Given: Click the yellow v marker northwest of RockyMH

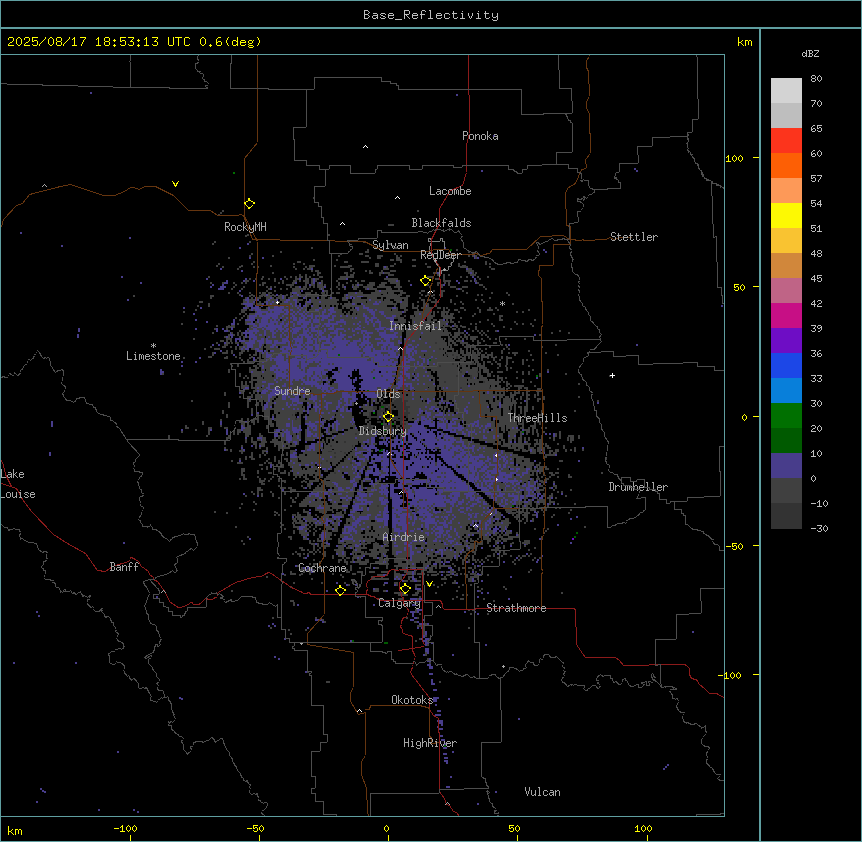Looking at the screenshot, I should pos(175,184).
